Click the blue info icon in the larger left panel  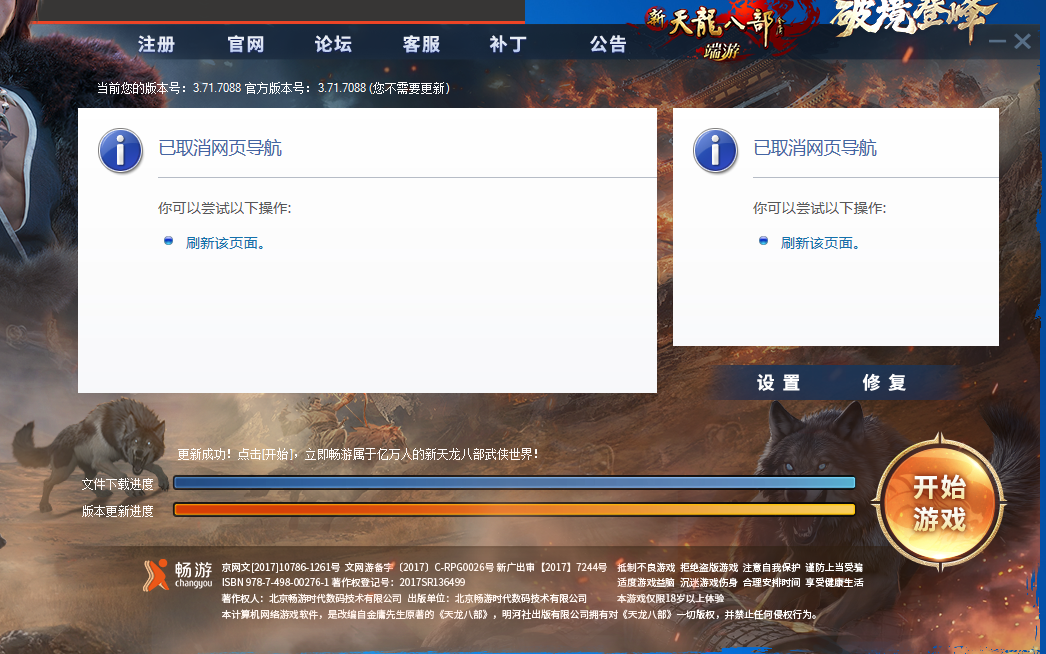point(120,150)
